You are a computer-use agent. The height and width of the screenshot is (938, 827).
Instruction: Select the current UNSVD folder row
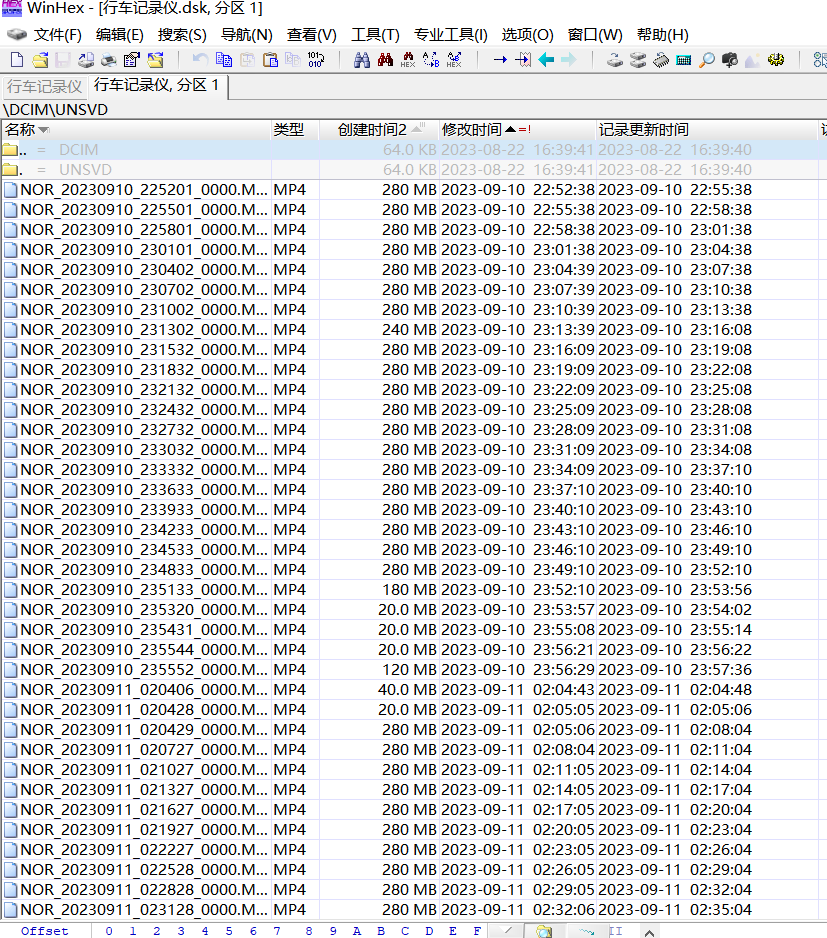pos(410,170)
